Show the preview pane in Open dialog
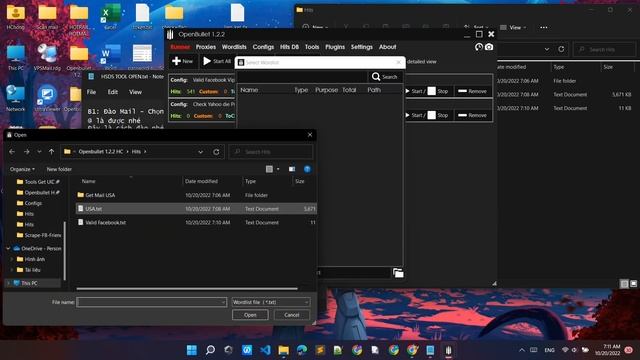Image resolution: width=640 pixels, height=360 pixels. pyautogui.click(x=292, y=169)
